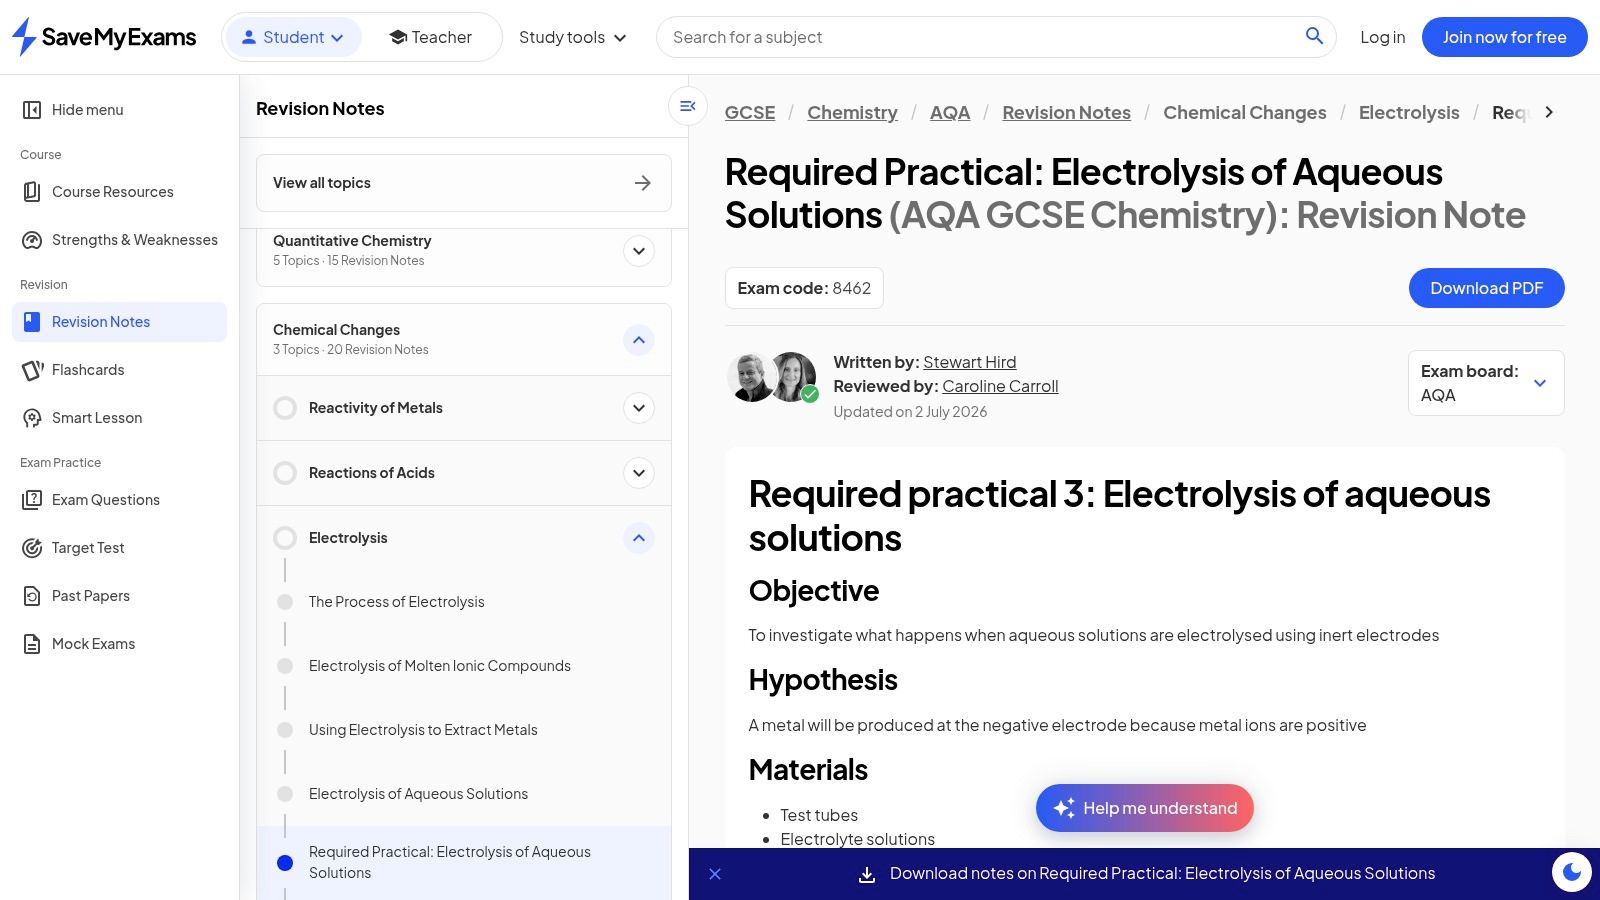1600x900 pixels.
Task: Toggle Electrolysis completion circle
Action: [x=285, y=538]
